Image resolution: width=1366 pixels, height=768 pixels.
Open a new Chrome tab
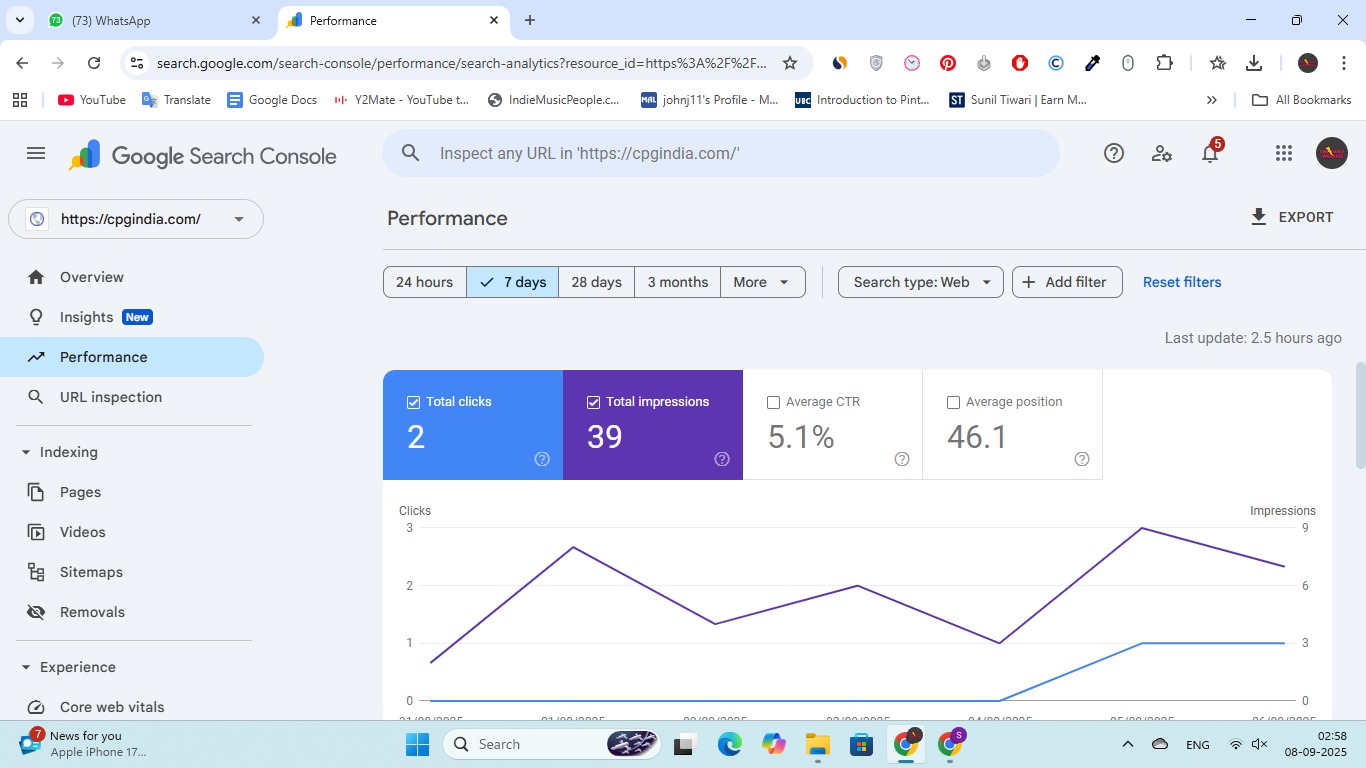coord(530,20)
